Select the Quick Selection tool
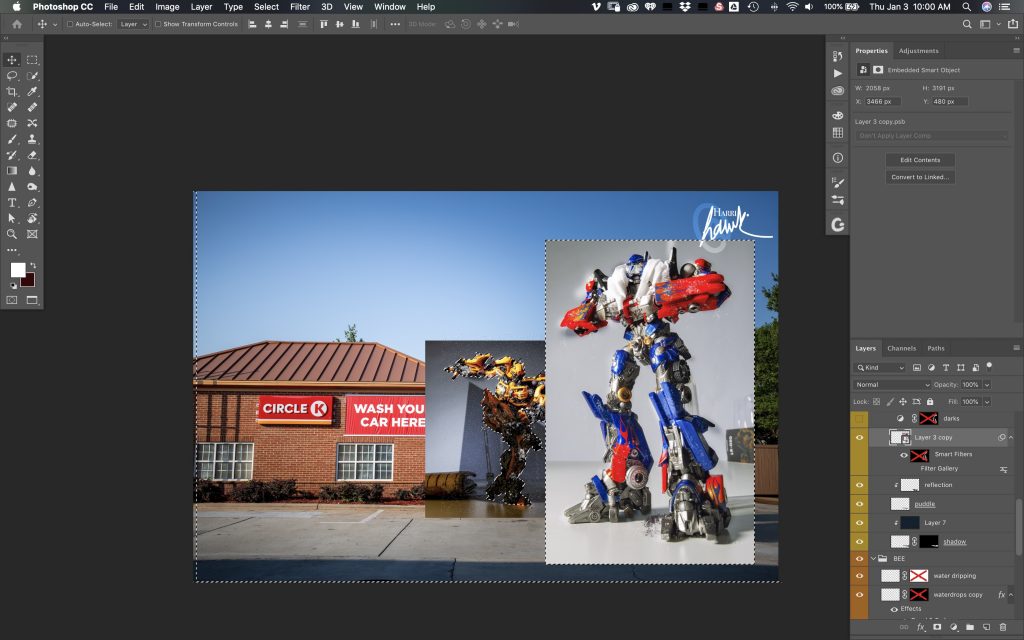 (32, 76)
